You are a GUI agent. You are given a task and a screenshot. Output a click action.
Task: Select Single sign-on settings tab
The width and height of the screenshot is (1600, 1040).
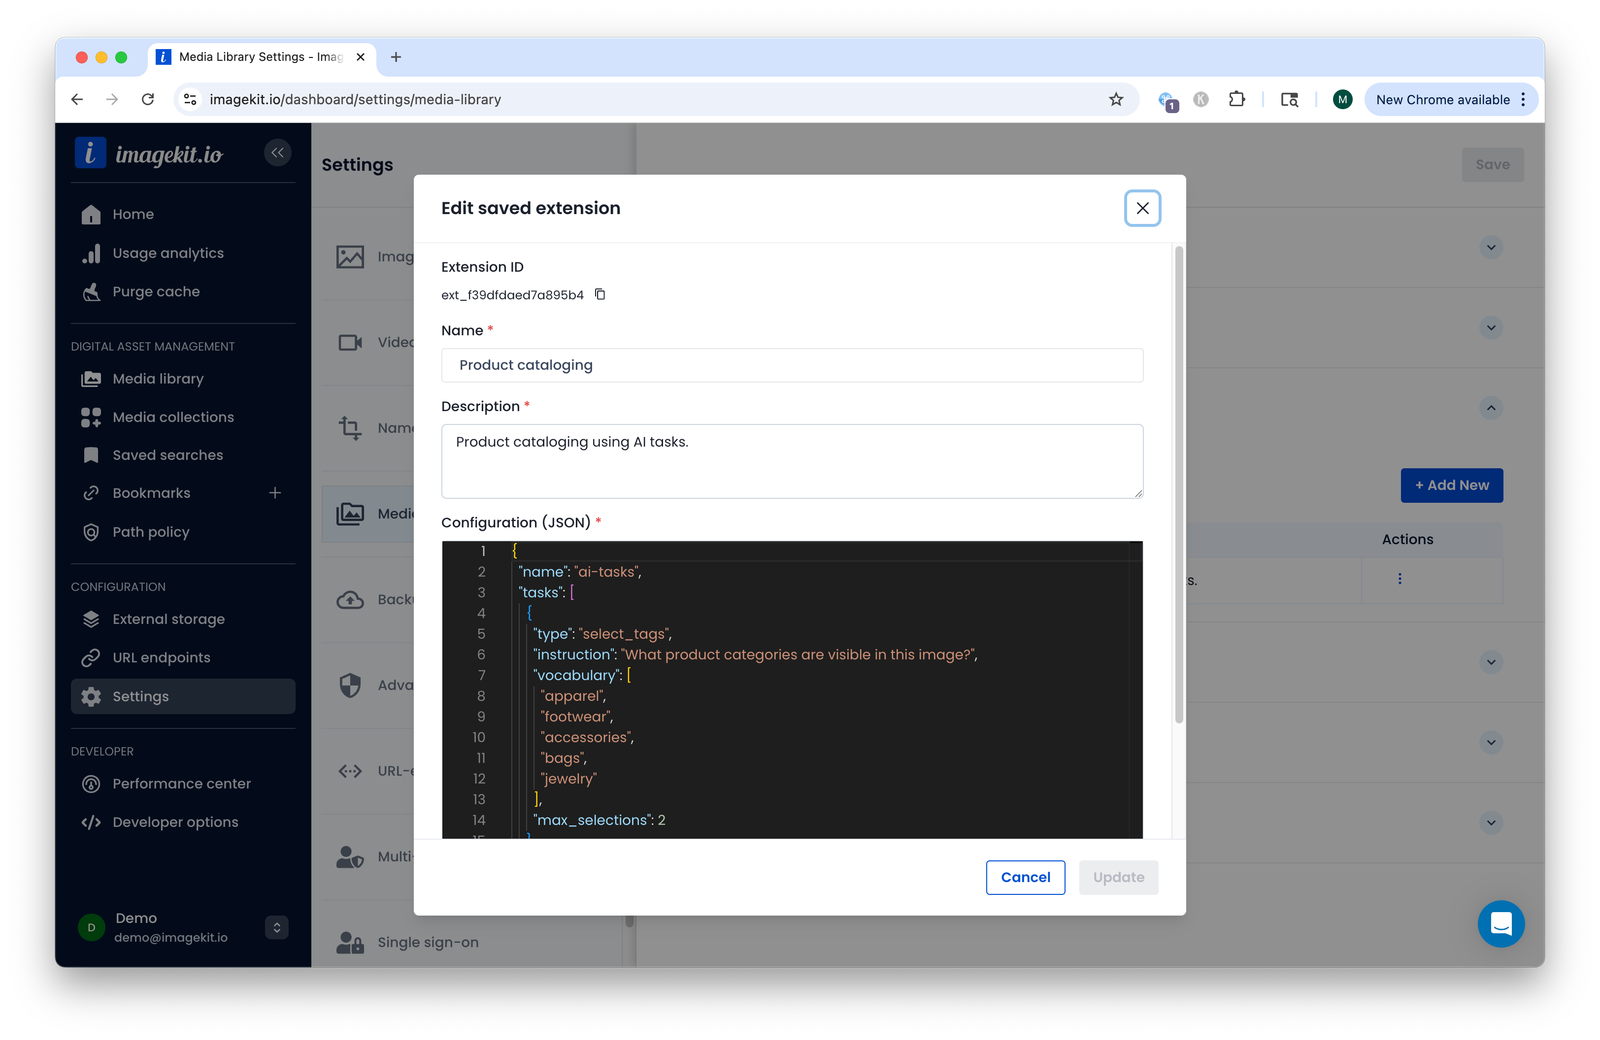(x=428, y=942)
